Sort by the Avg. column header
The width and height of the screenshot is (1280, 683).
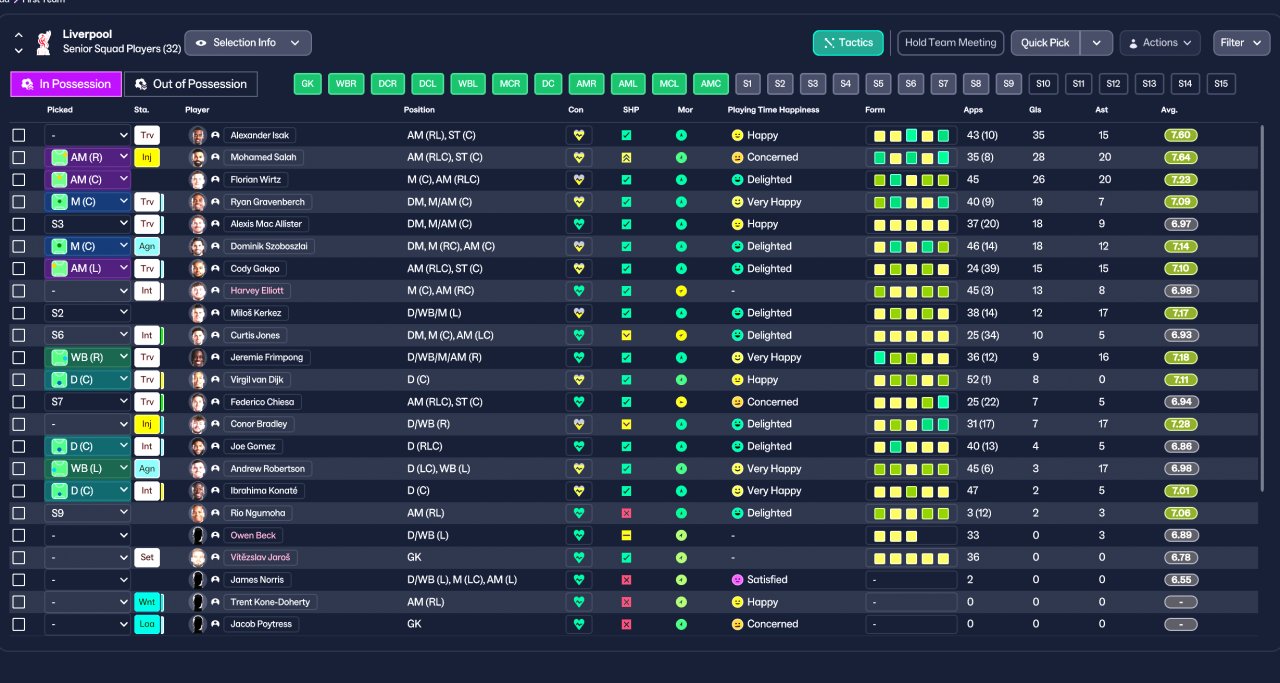pos(1169,109)
